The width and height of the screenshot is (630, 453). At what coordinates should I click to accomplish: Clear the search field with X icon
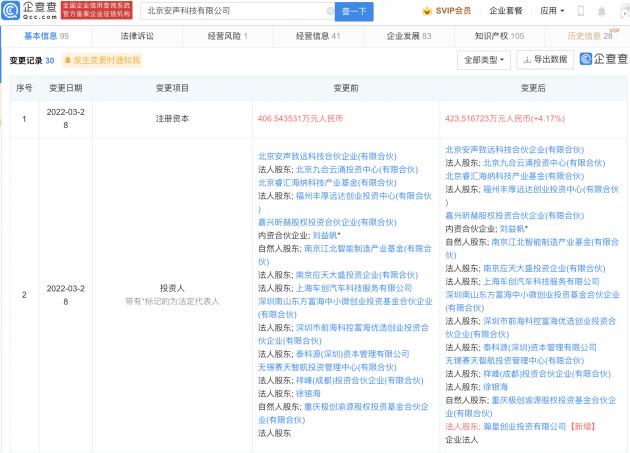pyautogui.click(x=330, y=11)
